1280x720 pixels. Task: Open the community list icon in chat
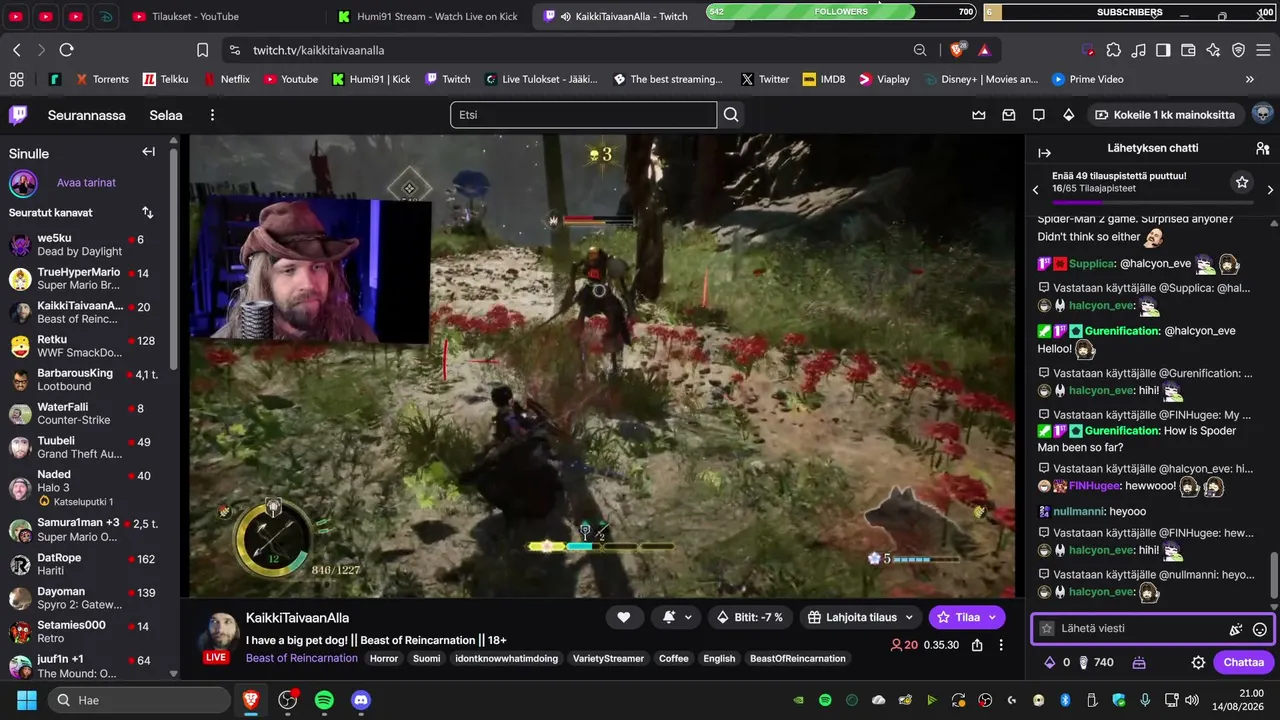1263,148
